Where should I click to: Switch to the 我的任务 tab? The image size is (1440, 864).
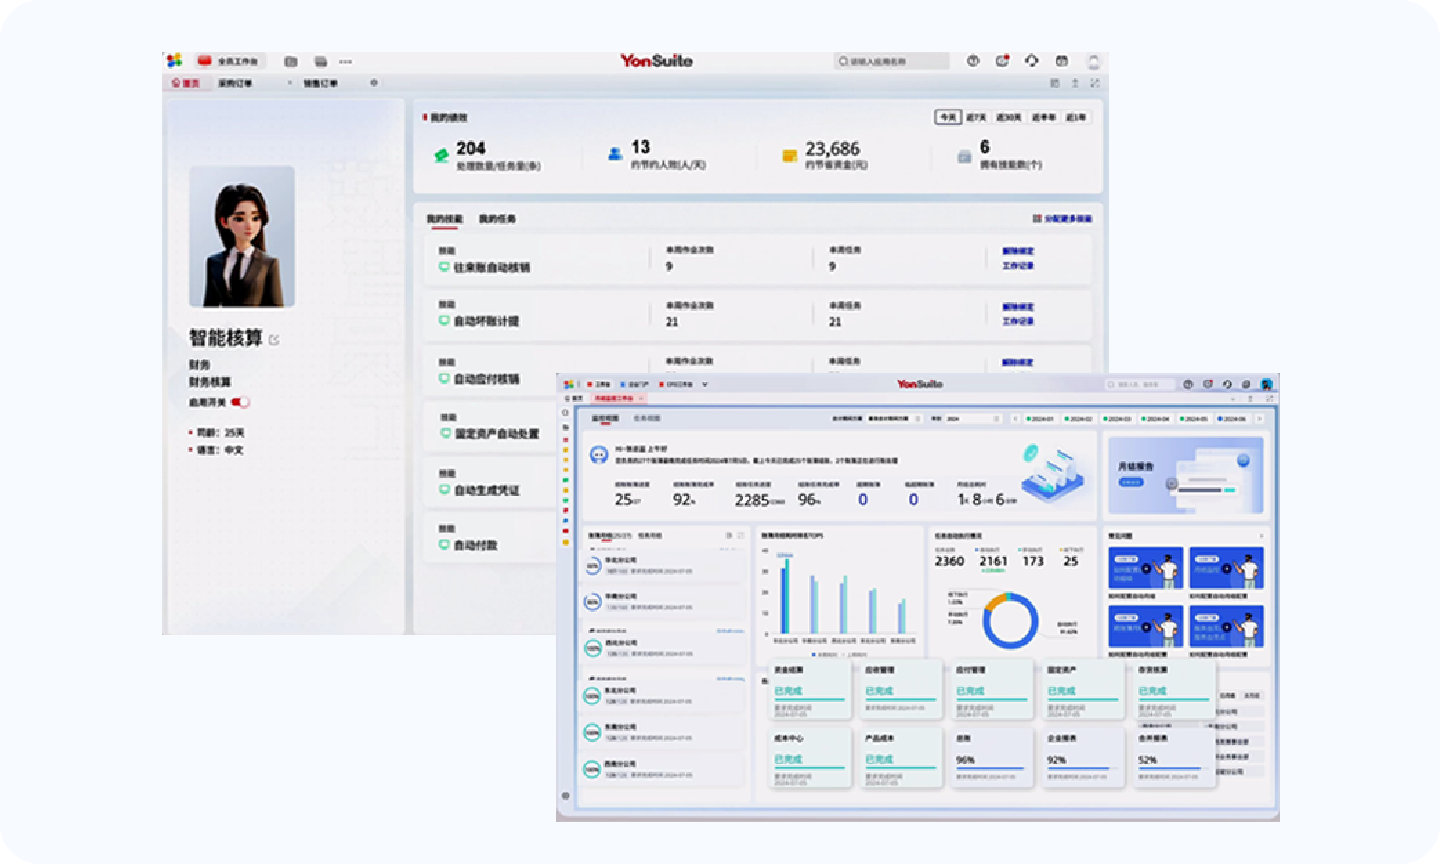pos(497,219)
